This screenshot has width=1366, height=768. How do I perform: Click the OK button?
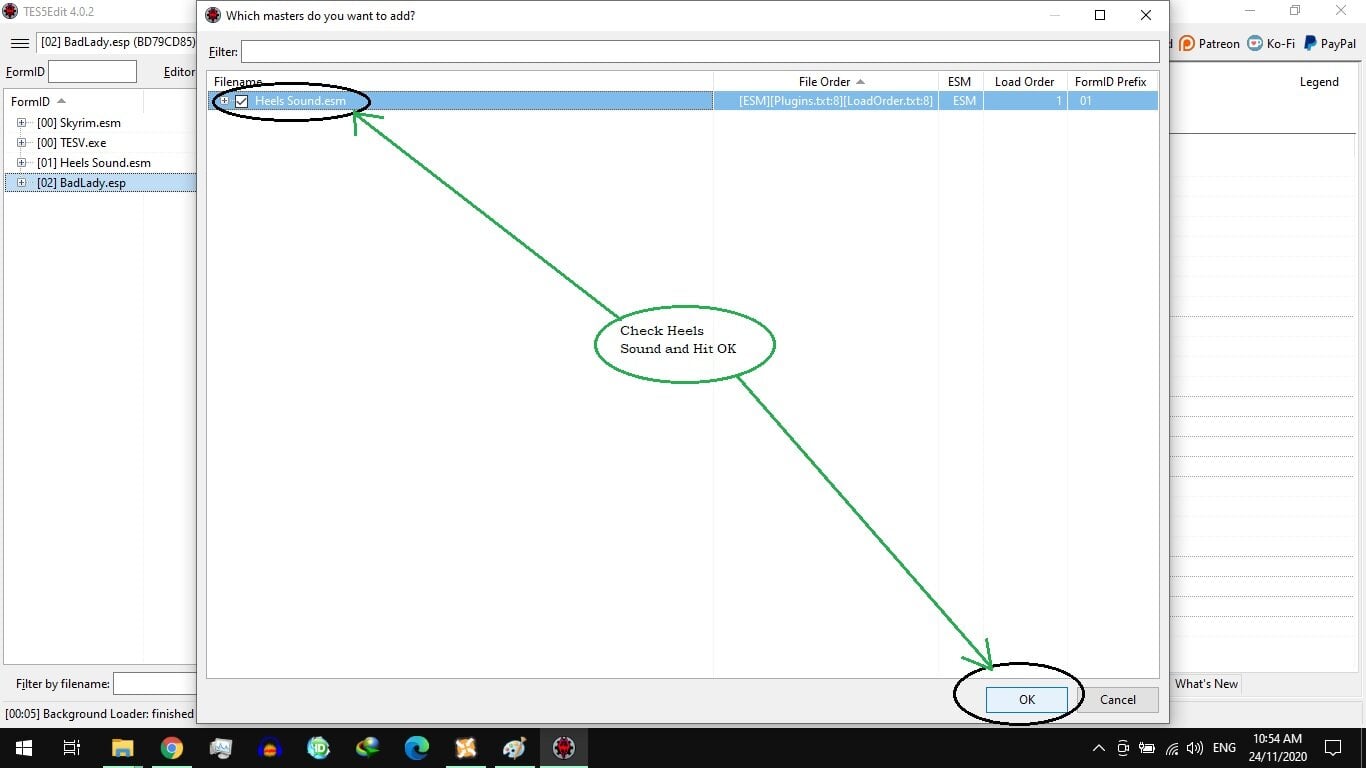click(x=1027, y=700)
